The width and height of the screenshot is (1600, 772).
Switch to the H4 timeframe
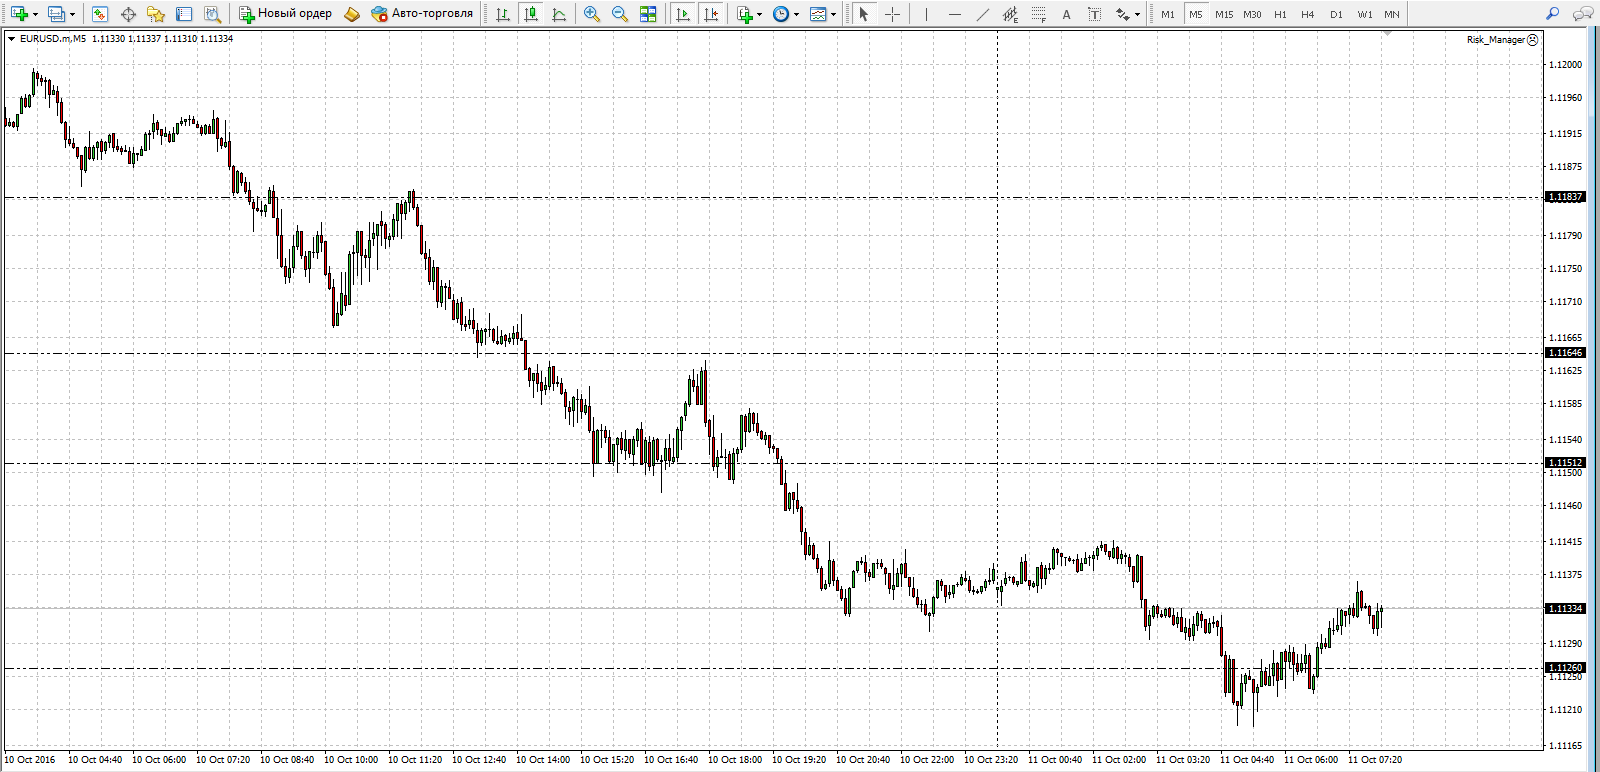click(x=1308, y=14)
